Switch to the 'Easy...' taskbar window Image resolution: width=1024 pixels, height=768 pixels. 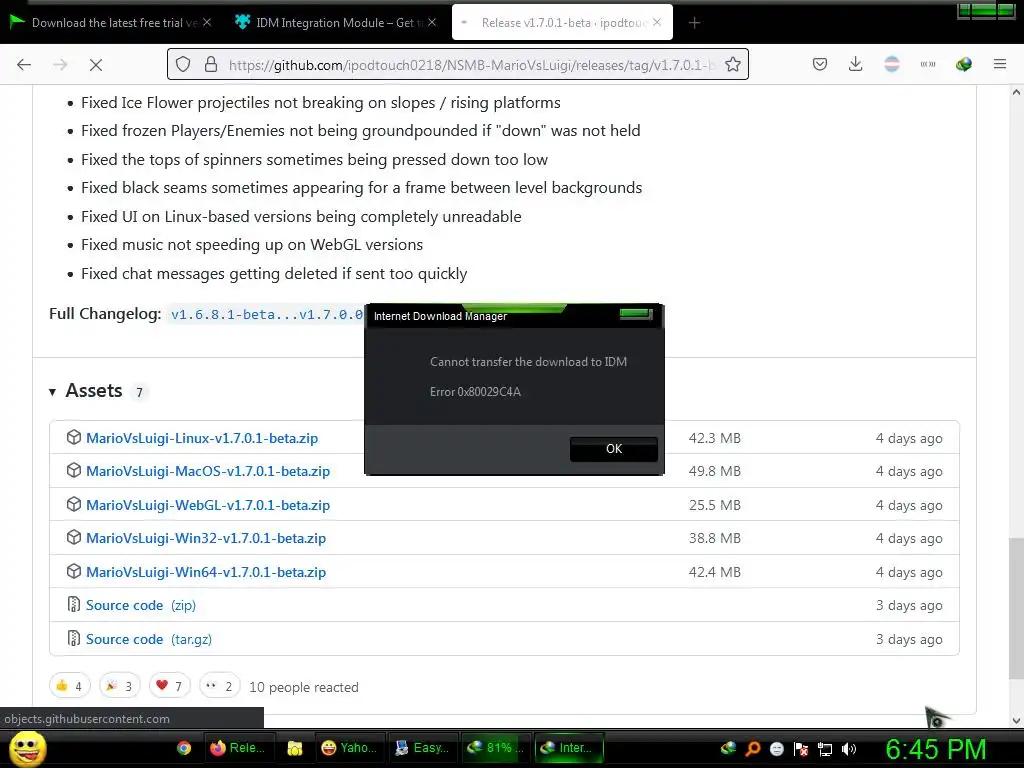click(x=423, y=748)
